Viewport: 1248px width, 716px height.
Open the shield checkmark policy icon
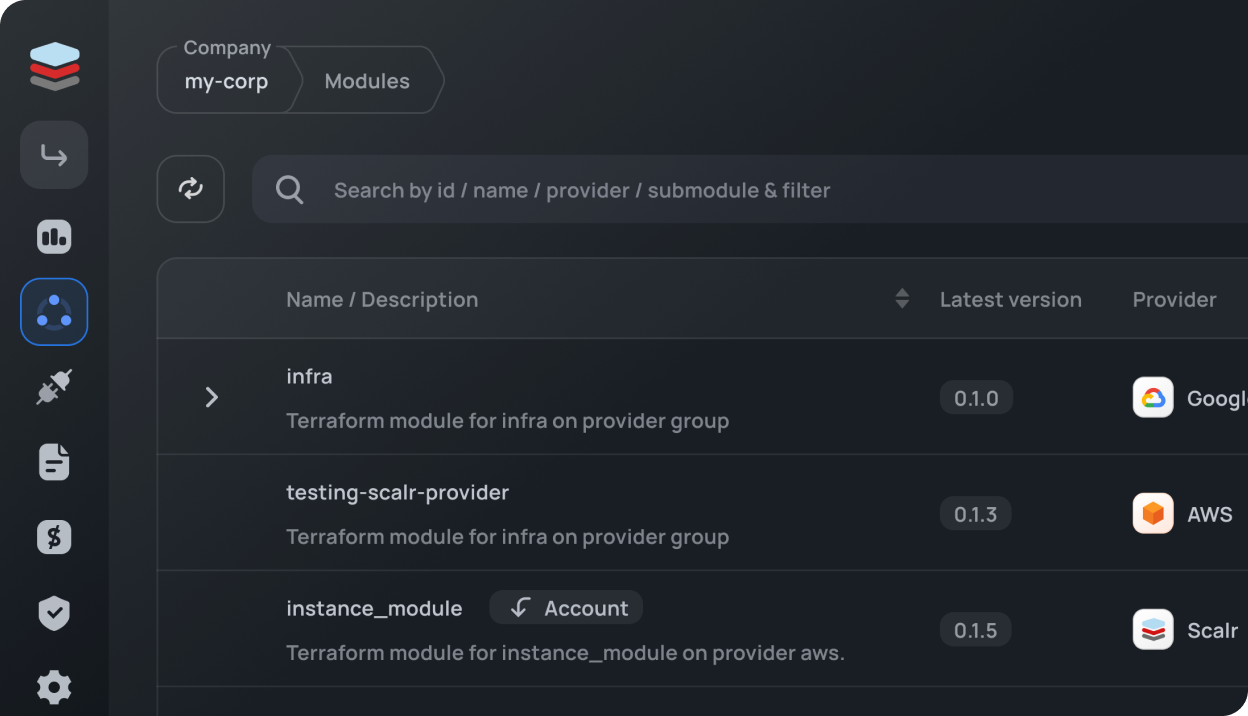click(54, 613)
